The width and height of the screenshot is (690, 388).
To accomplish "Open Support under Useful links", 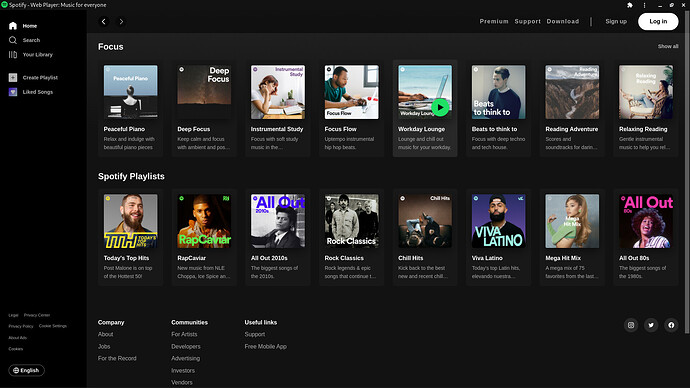I will [x=255, y=334].
